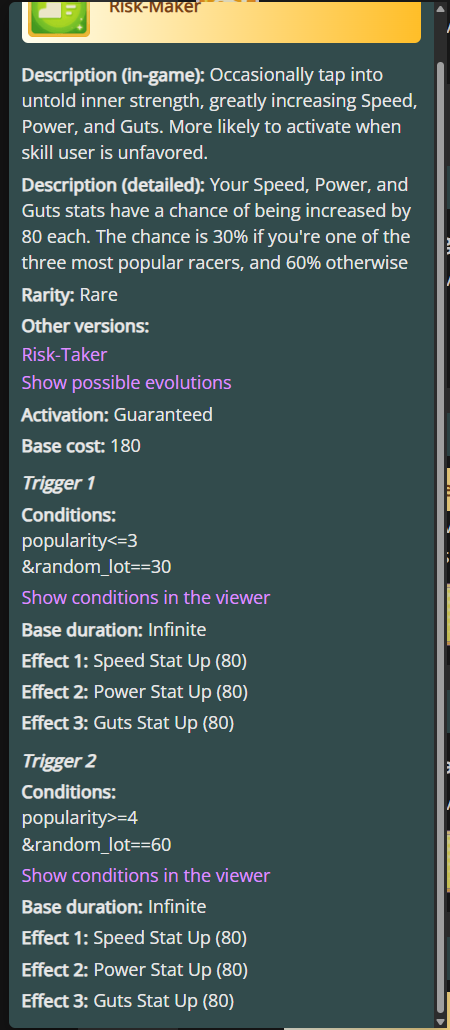Screen dimensions: 450x1030
Task: Click the popularity>=4 condition text
Action: [x=79, y=818]
